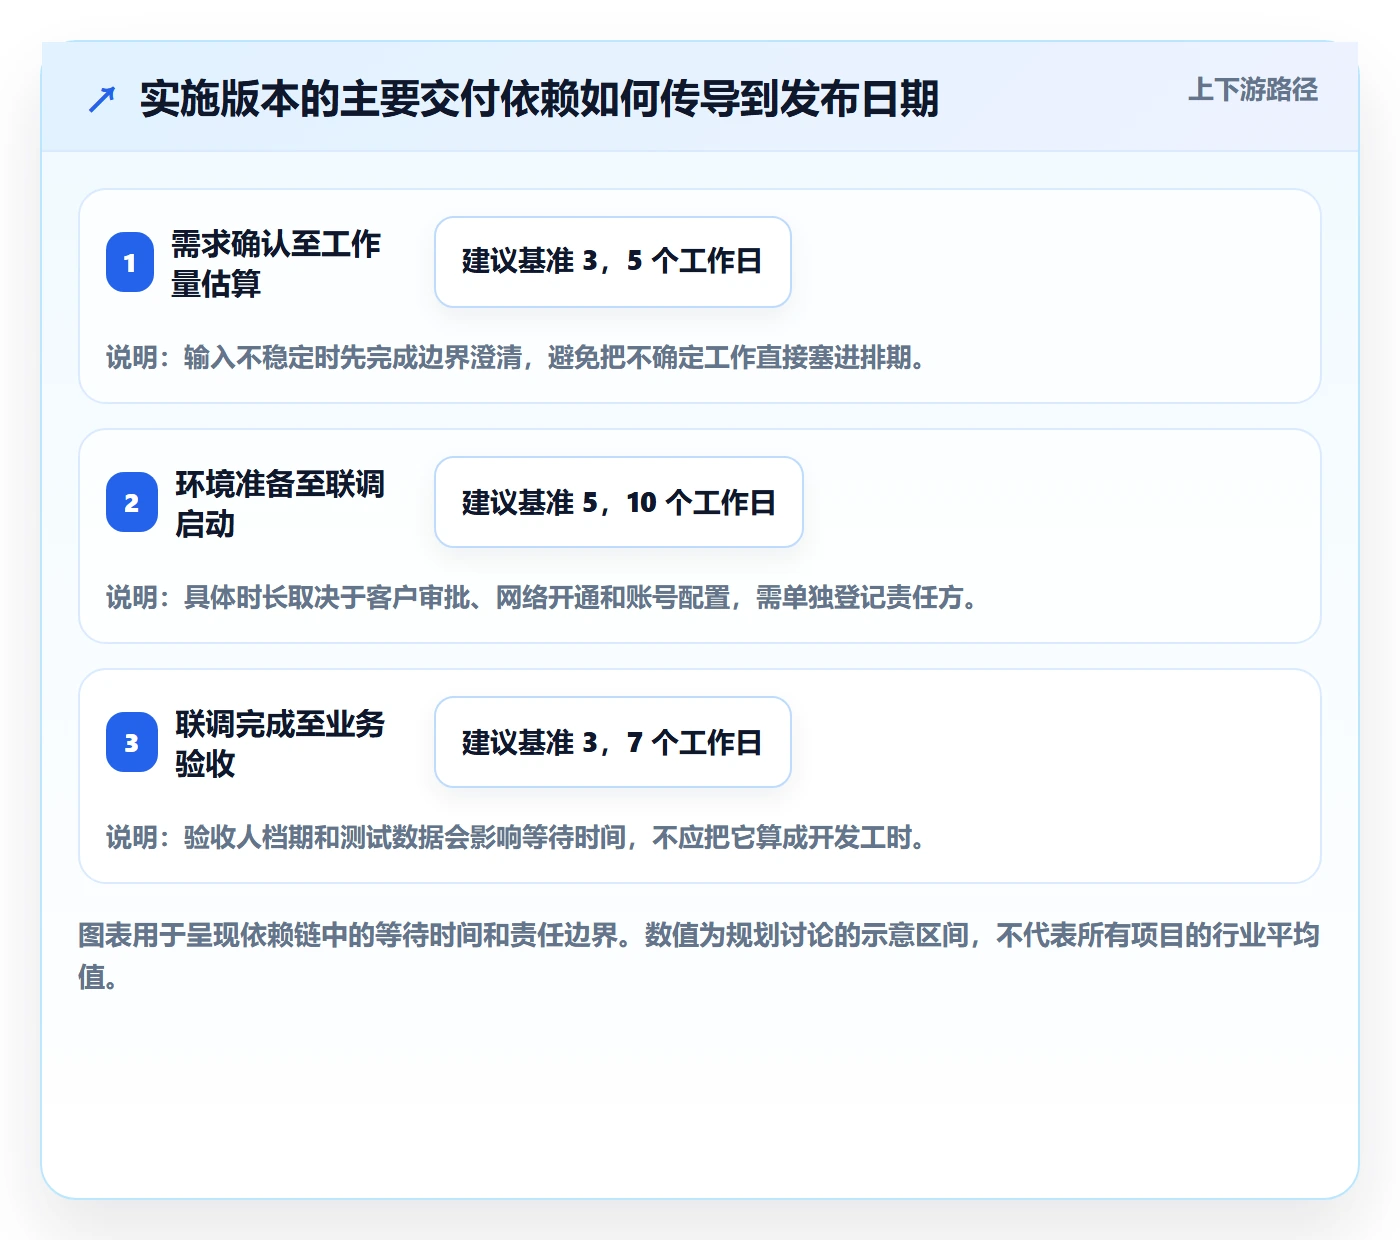Screen dimensions: 1400x1240
Task: Click the number 3 step badge
Action: click(131, 742)
